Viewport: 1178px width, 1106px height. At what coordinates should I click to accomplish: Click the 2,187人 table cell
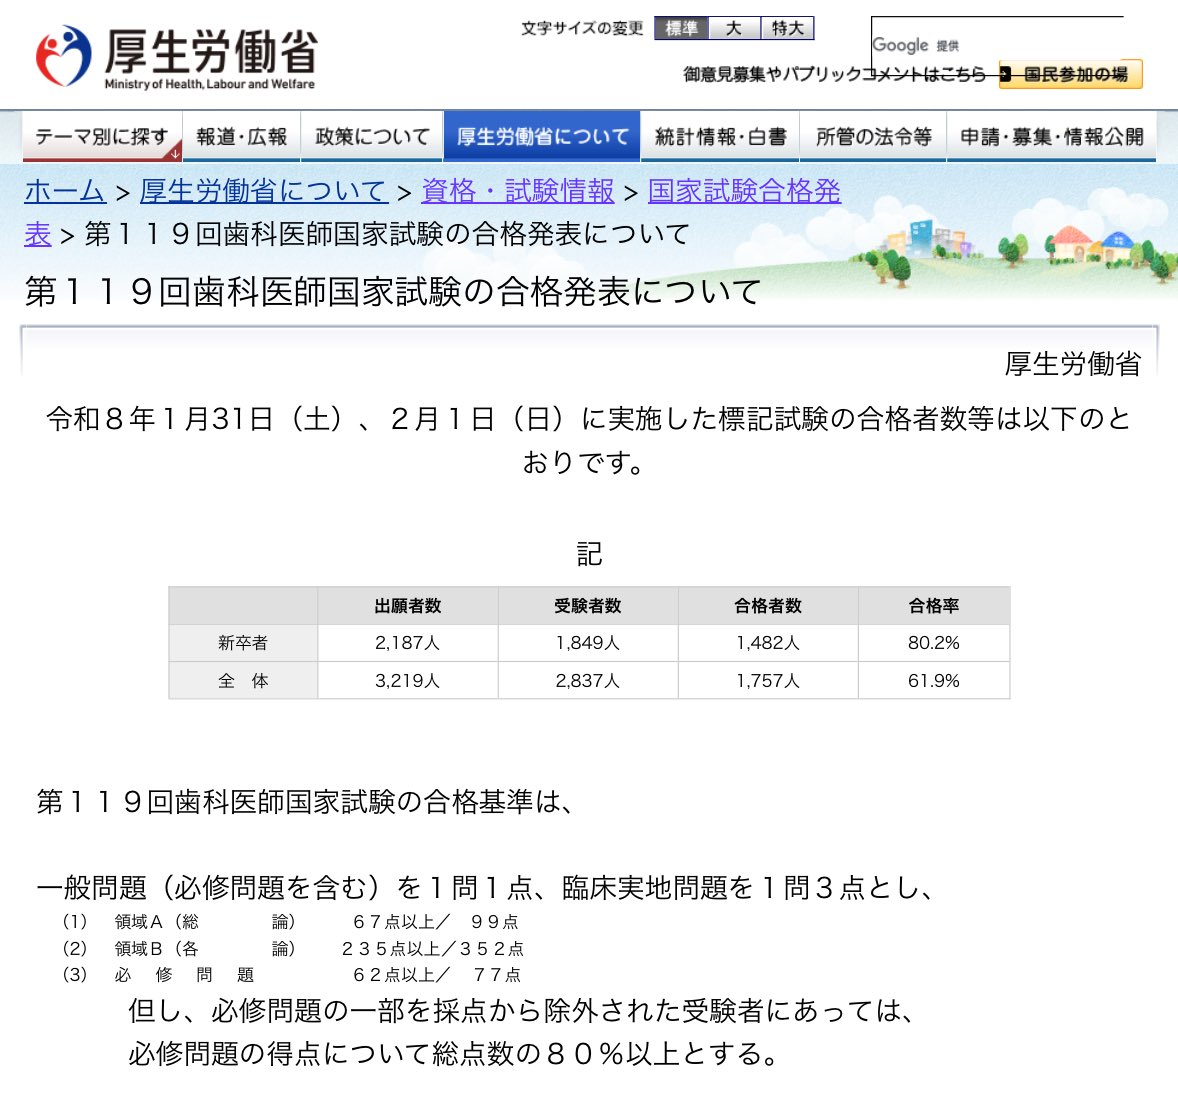pos(408,643)
